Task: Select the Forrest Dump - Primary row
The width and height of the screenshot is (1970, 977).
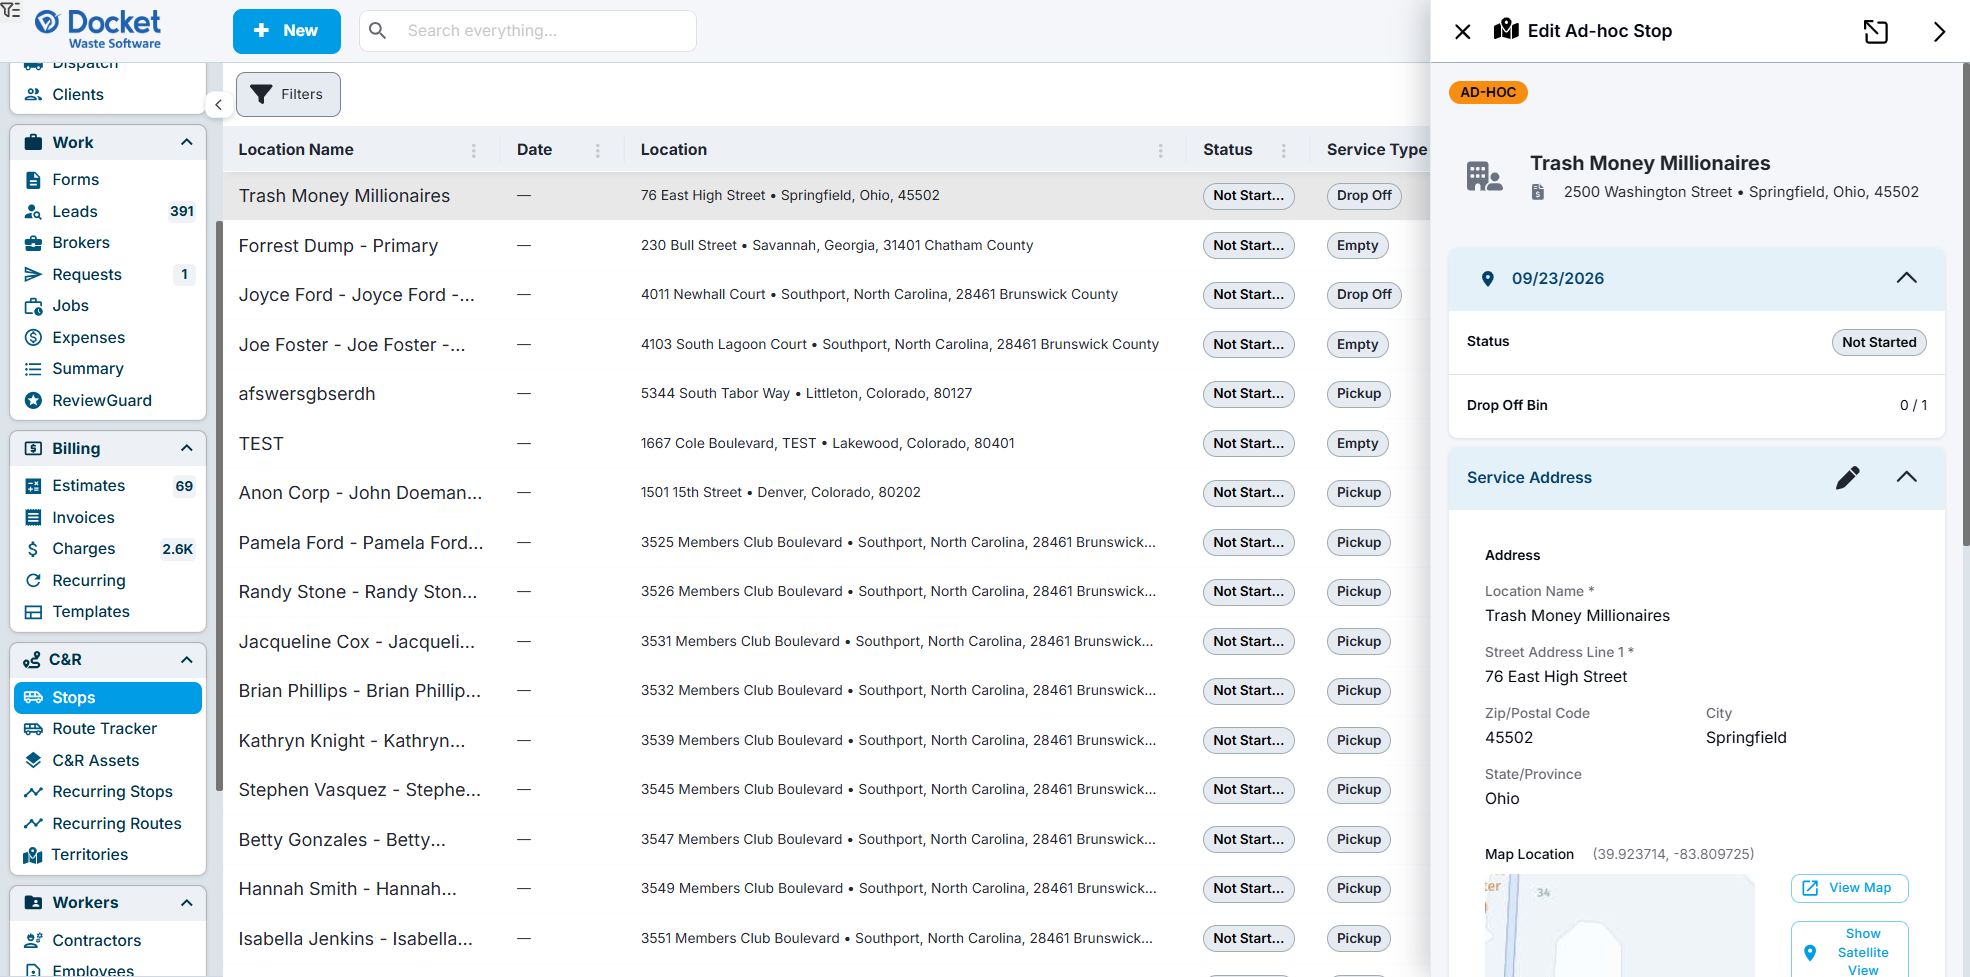Action: coord(826,246)
